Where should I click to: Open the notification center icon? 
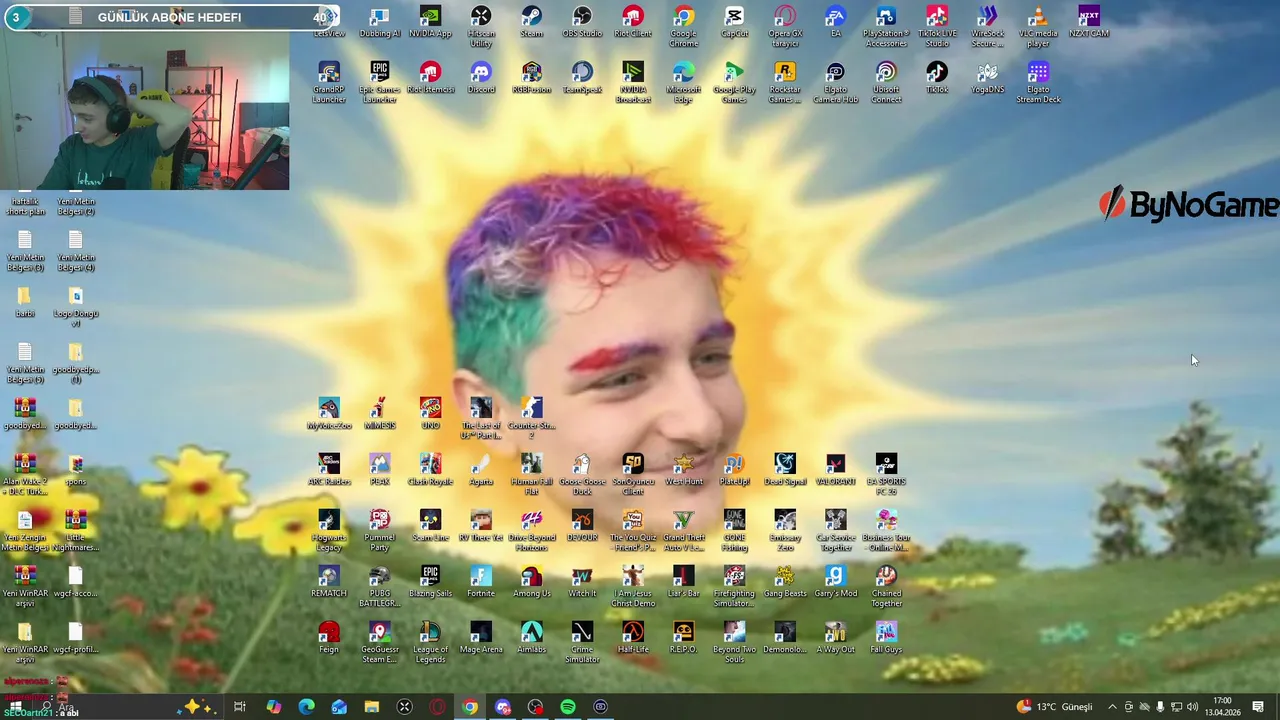point(1258,707)
